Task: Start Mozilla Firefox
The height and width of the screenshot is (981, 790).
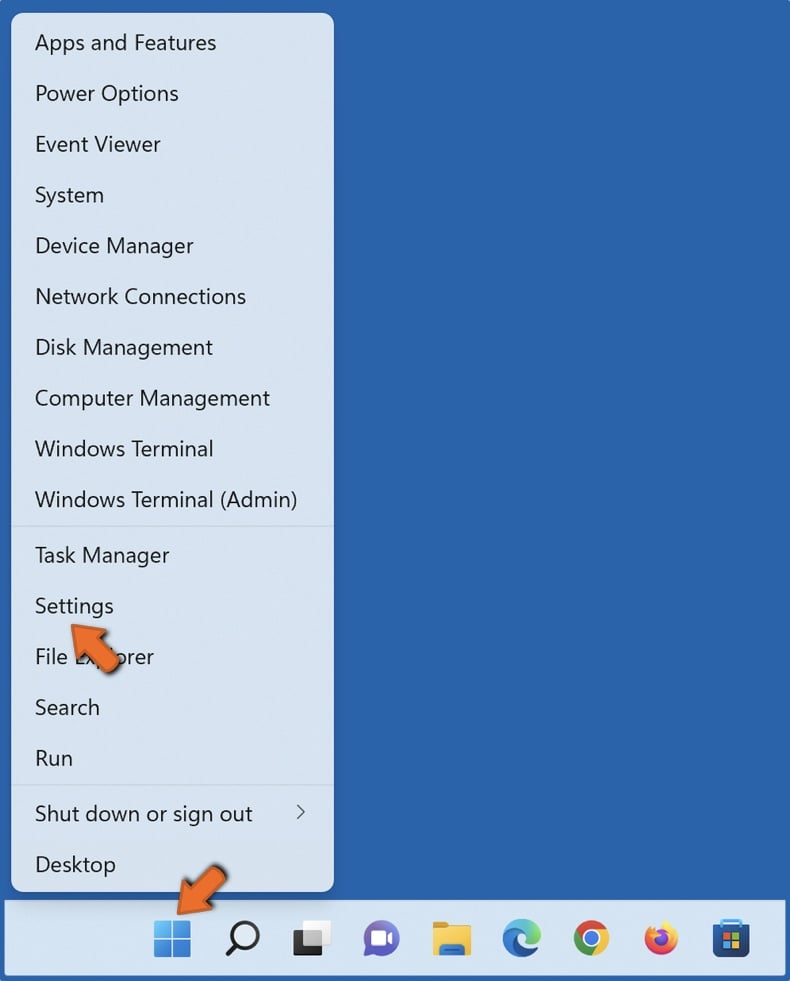Action: (x=660, y=938)
